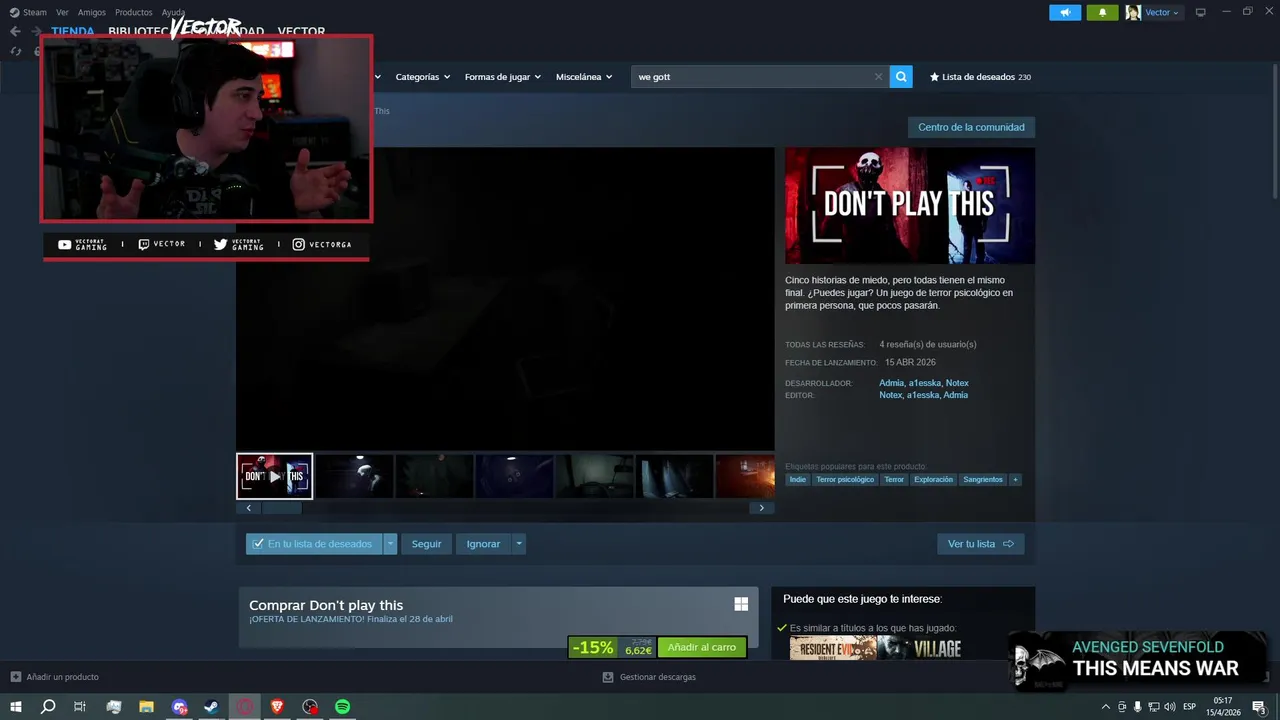Click the Windows platform icon in purchase box
This screenshot has width=1280, height=720.
pyautogui.click(x=741, y=604)
